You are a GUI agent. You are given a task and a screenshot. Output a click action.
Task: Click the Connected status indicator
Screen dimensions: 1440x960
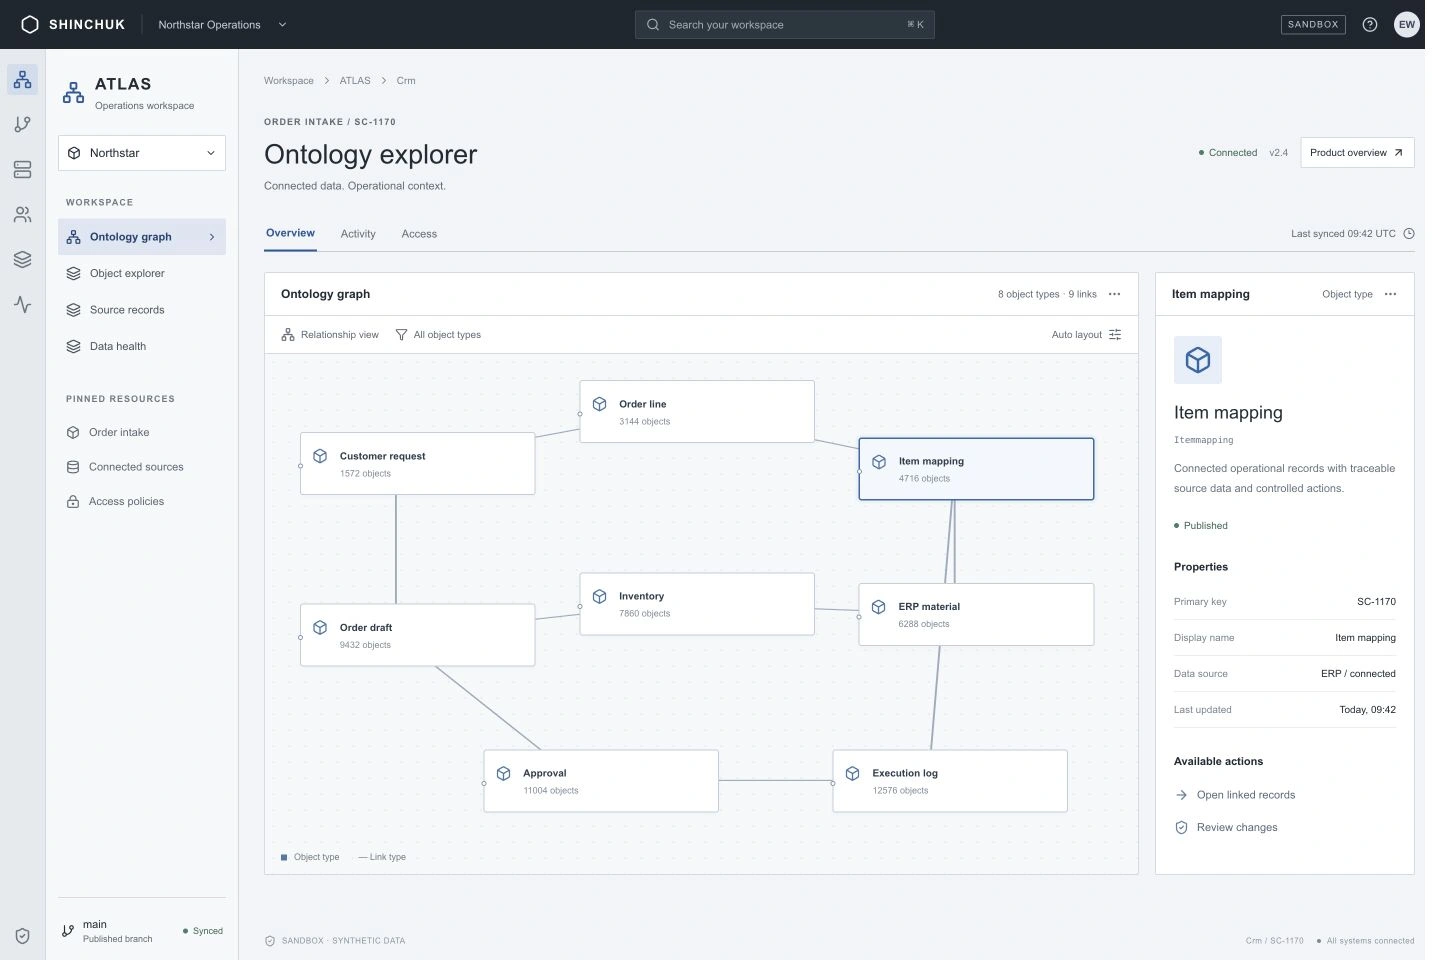coord(1228,153)
